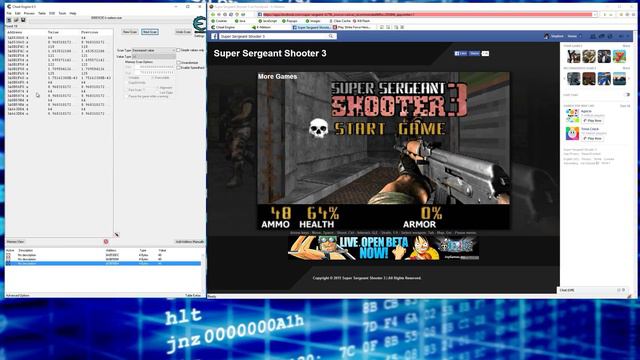Image resolution: width=640 pixels, height=360 pixels.
Task: Open fourth game thumbnail in the top sidebar row
Action: click(619, 56)
